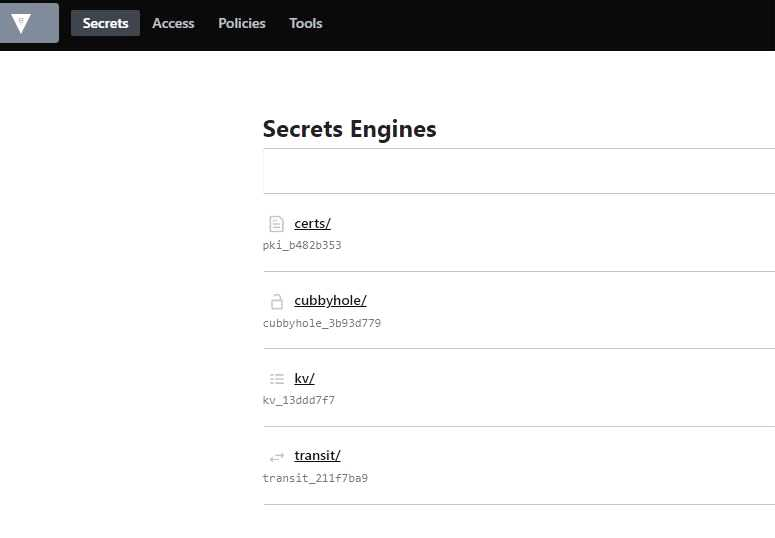The height and width of the screenshot is (538, 775).
Task: Click the kv_13ddd7f7 accessor text
Action: click(x=299, y=400)
